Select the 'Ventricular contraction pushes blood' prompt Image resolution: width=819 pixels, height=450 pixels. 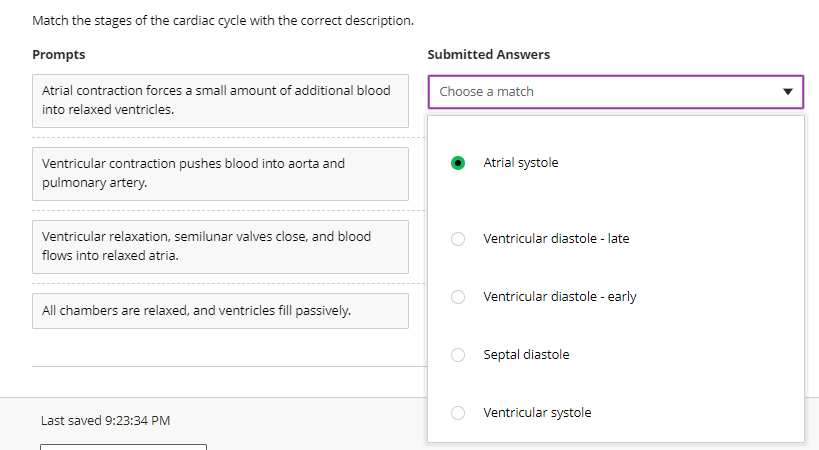coord(220,173)
